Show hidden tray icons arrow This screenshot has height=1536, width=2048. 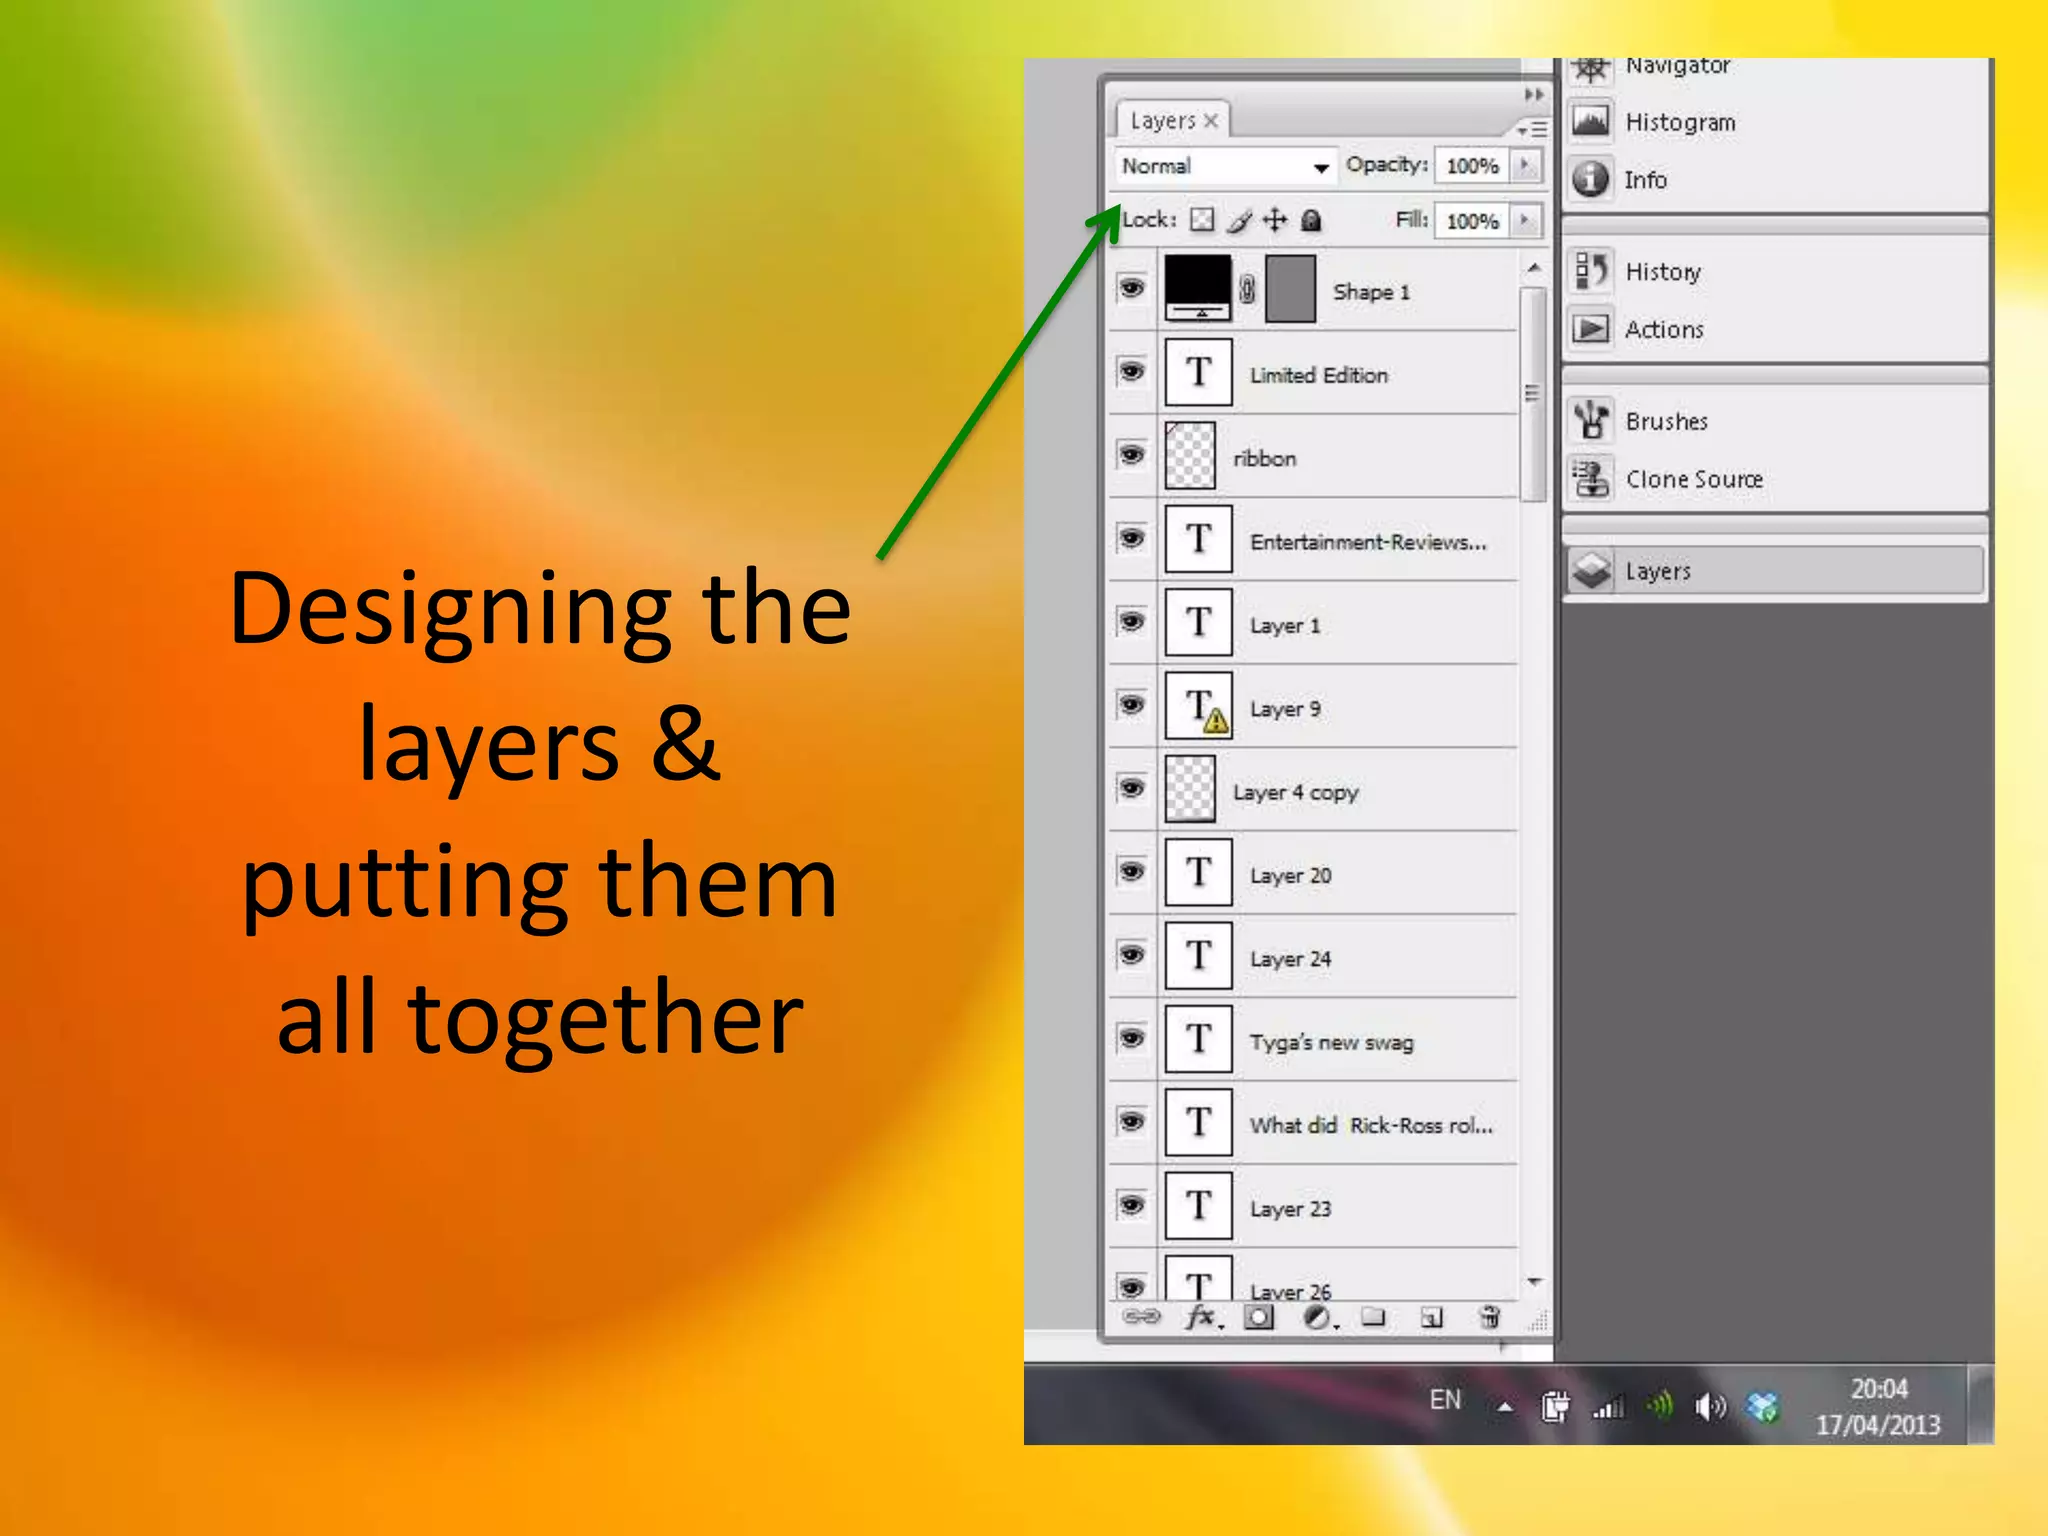tap(1505, 1408)
